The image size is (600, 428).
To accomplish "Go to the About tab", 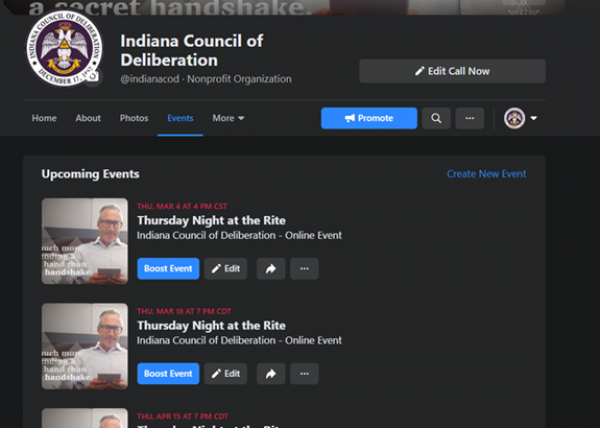I will pos(88,118).
